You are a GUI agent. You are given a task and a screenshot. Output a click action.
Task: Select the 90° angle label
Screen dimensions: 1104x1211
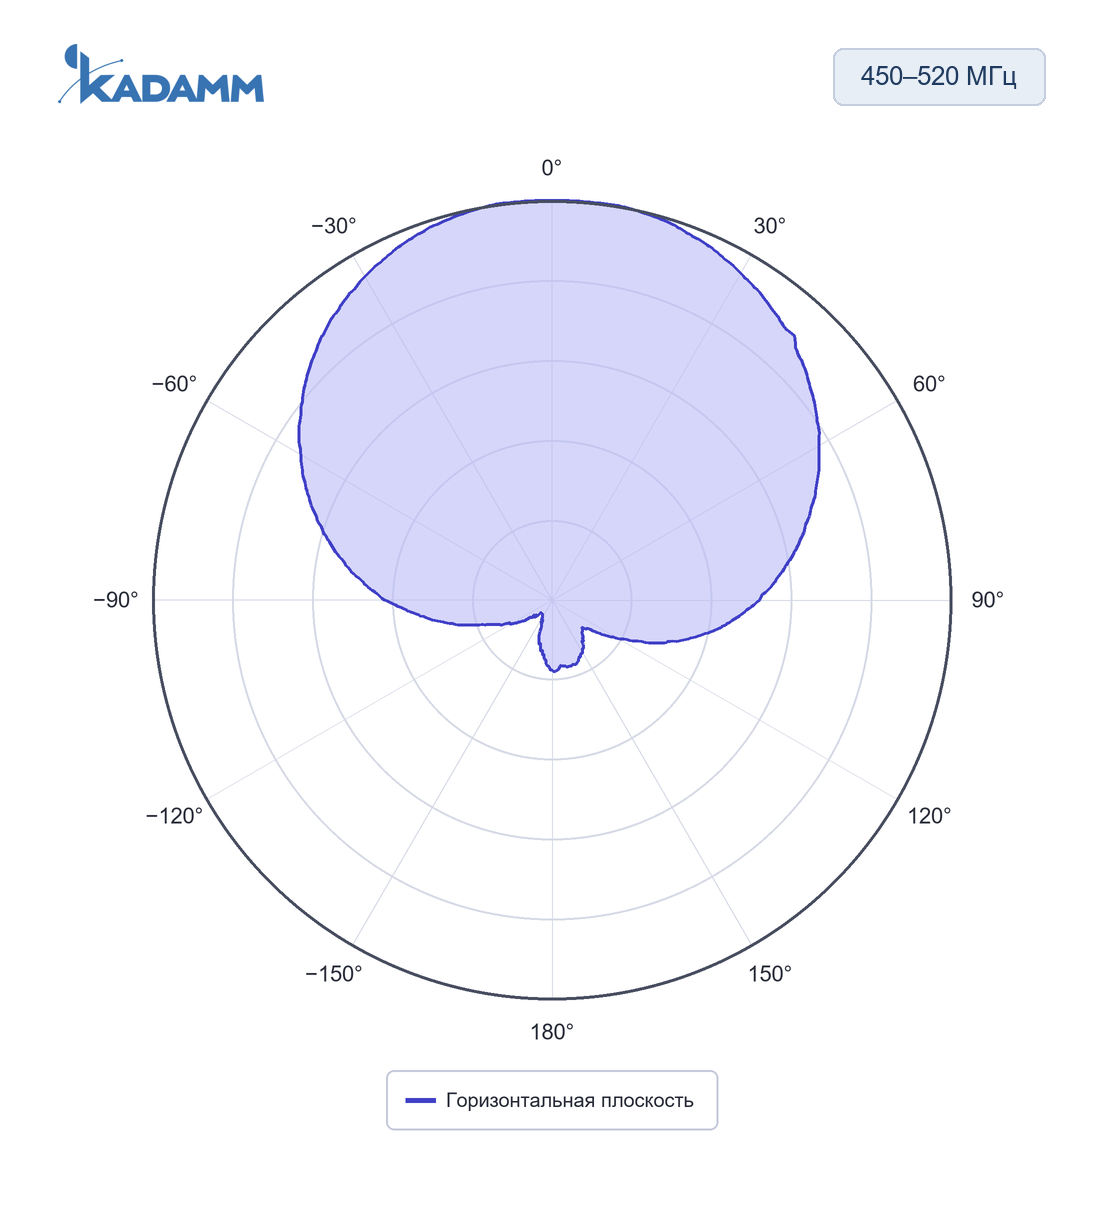[x=987, y=600]
